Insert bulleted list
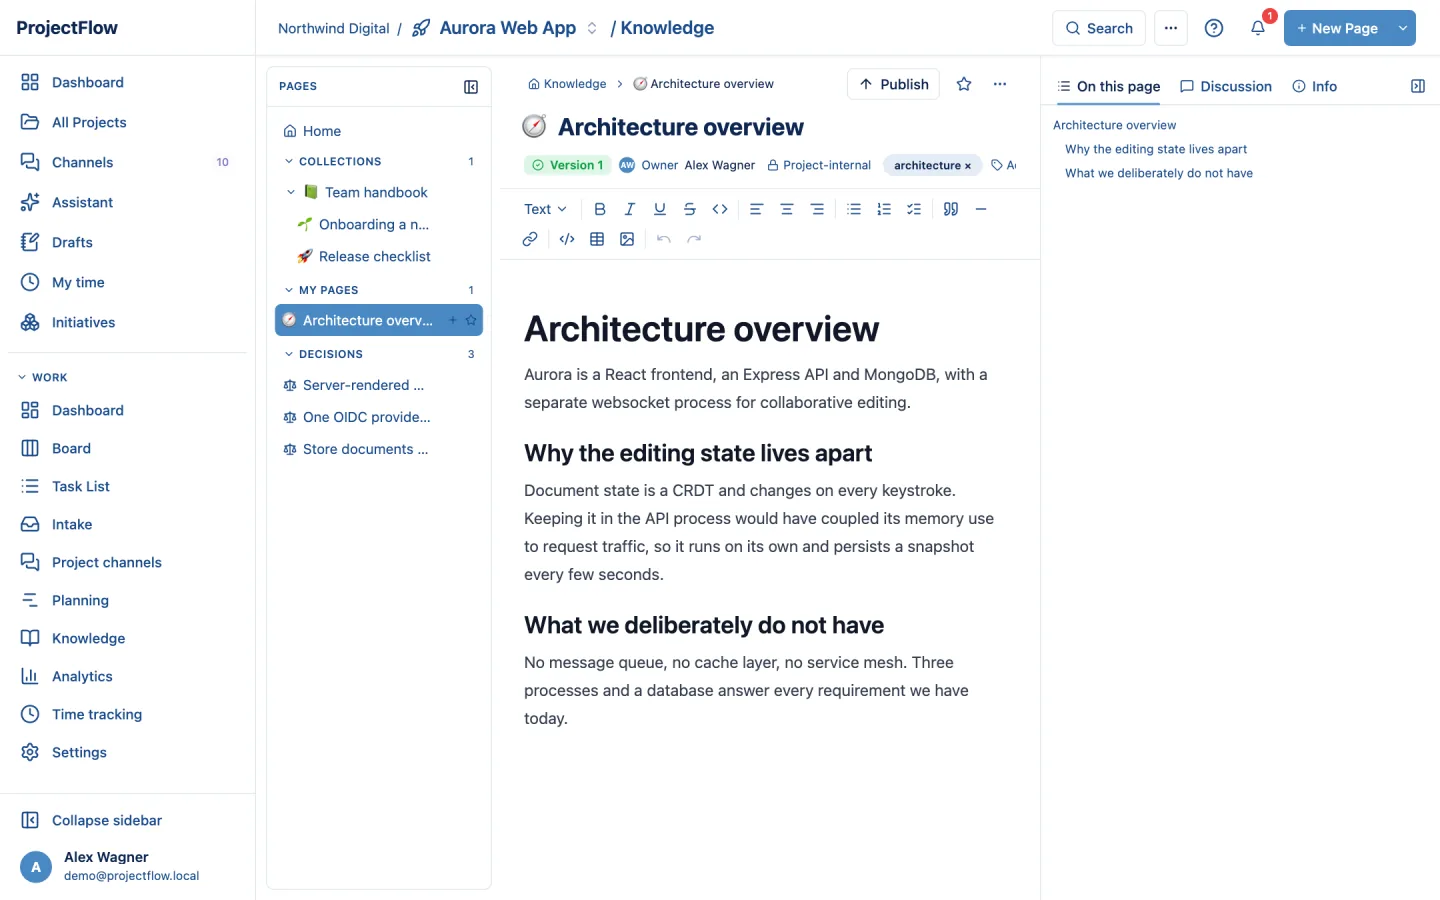 854,209
